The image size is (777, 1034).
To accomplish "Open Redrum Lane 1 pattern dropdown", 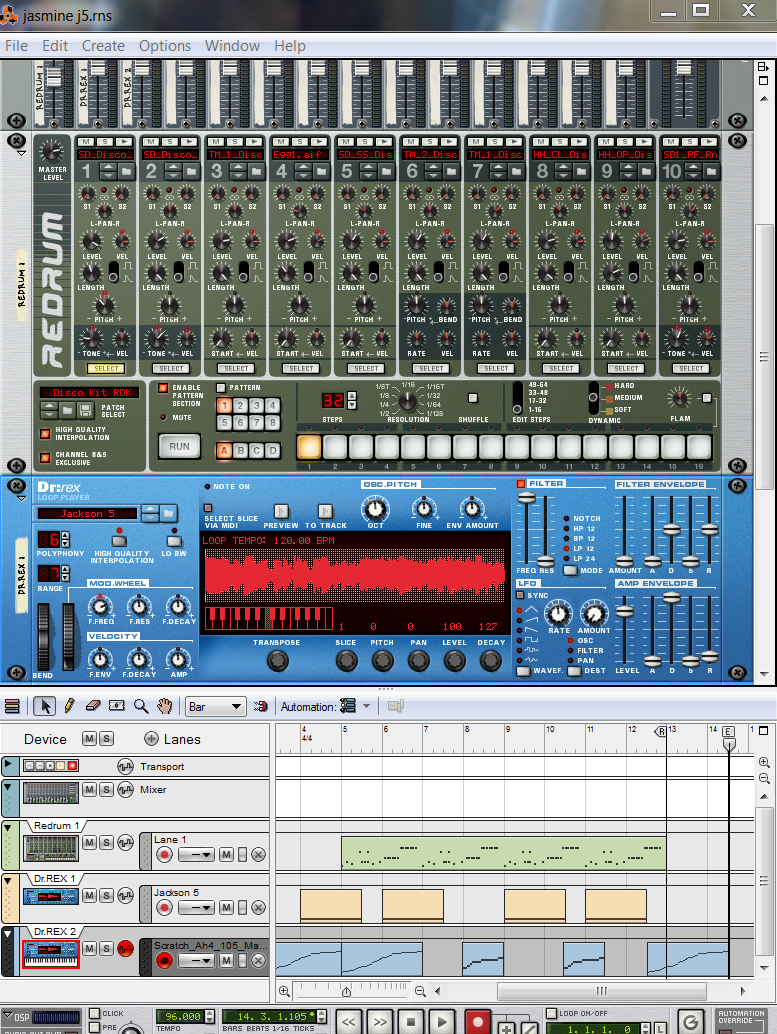I will tap(196, 855).
